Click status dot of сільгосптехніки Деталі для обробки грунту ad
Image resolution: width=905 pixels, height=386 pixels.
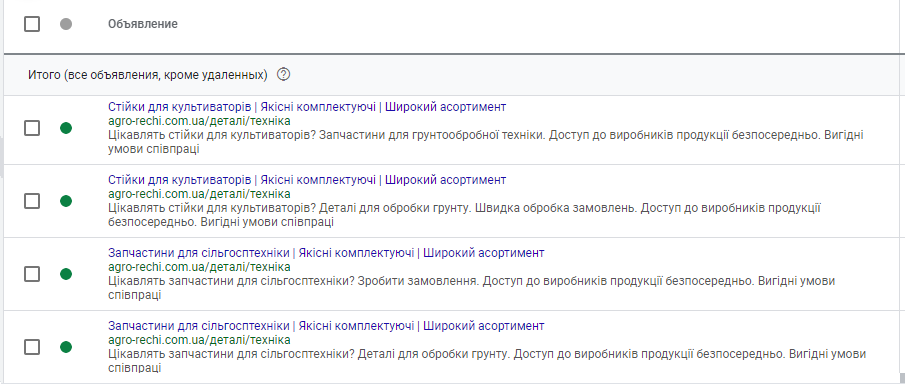tap(66, 347)
